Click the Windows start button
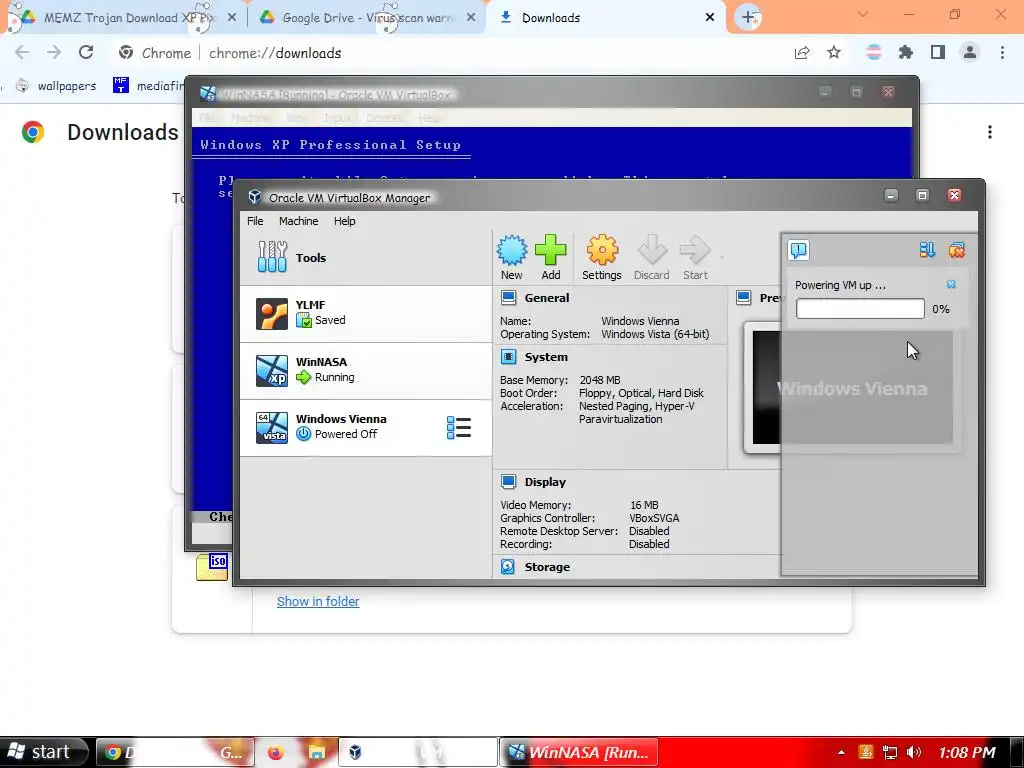The width and height of the screenshot is (1024, 768). 43,752
